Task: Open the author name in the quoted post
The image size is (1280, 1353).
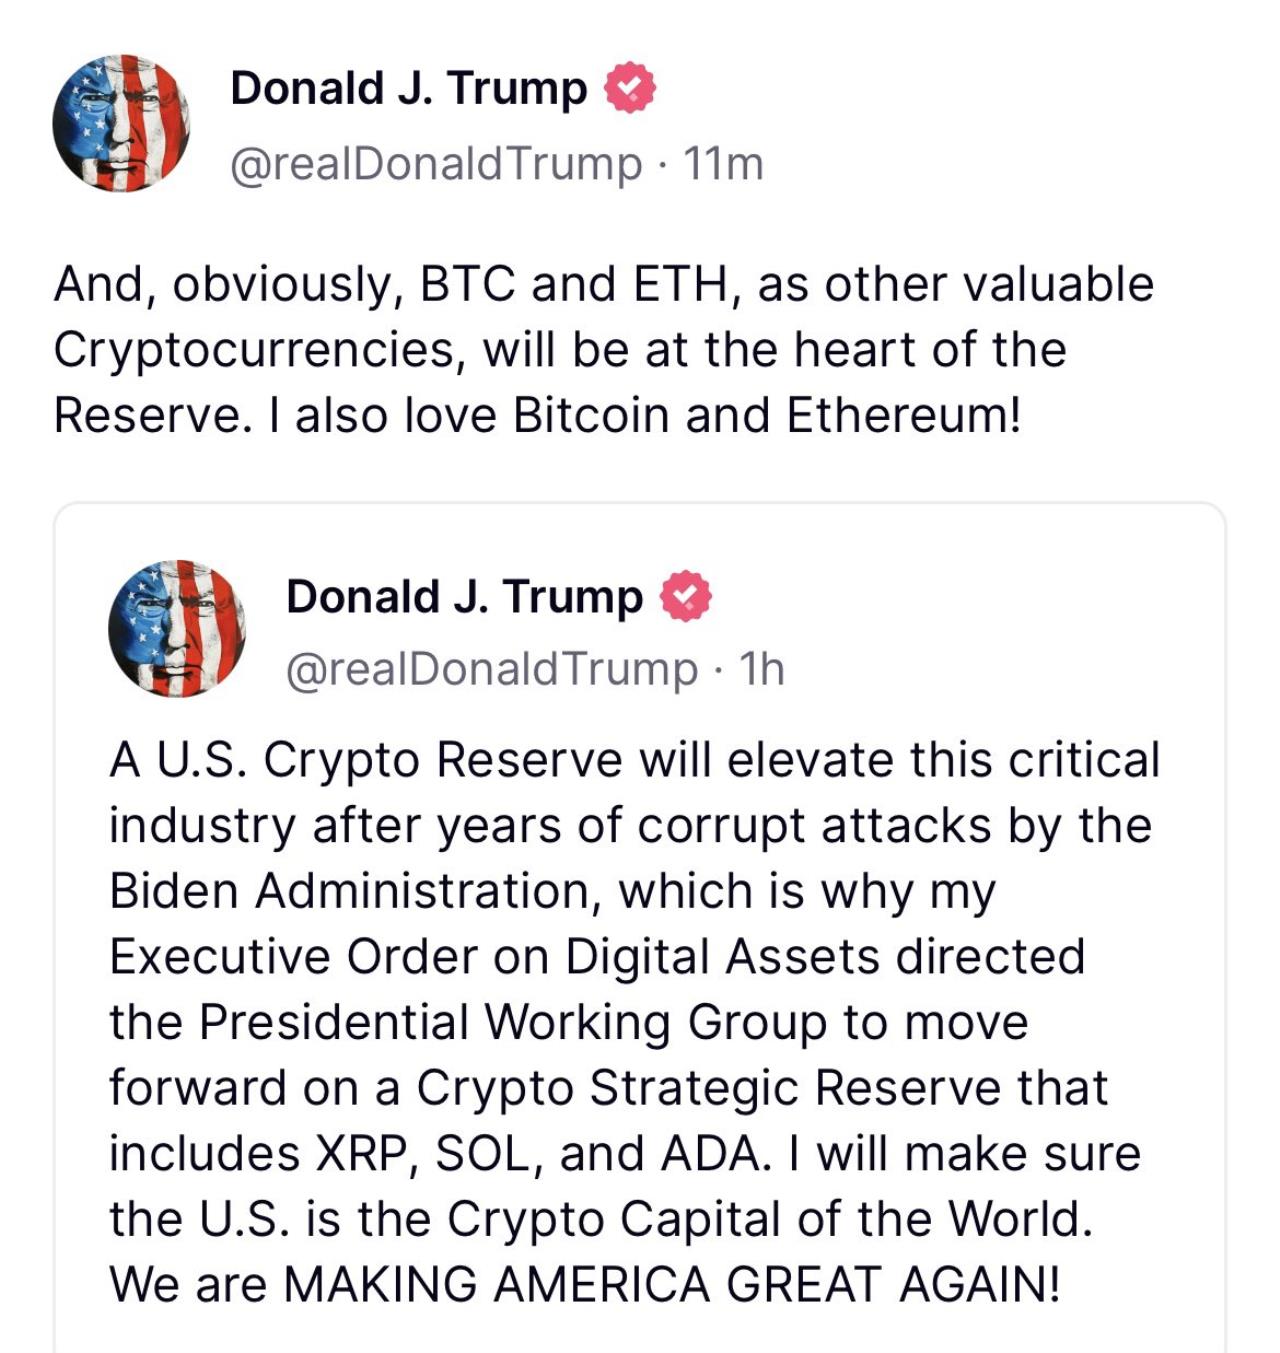Action: click(x=464, y=596)
